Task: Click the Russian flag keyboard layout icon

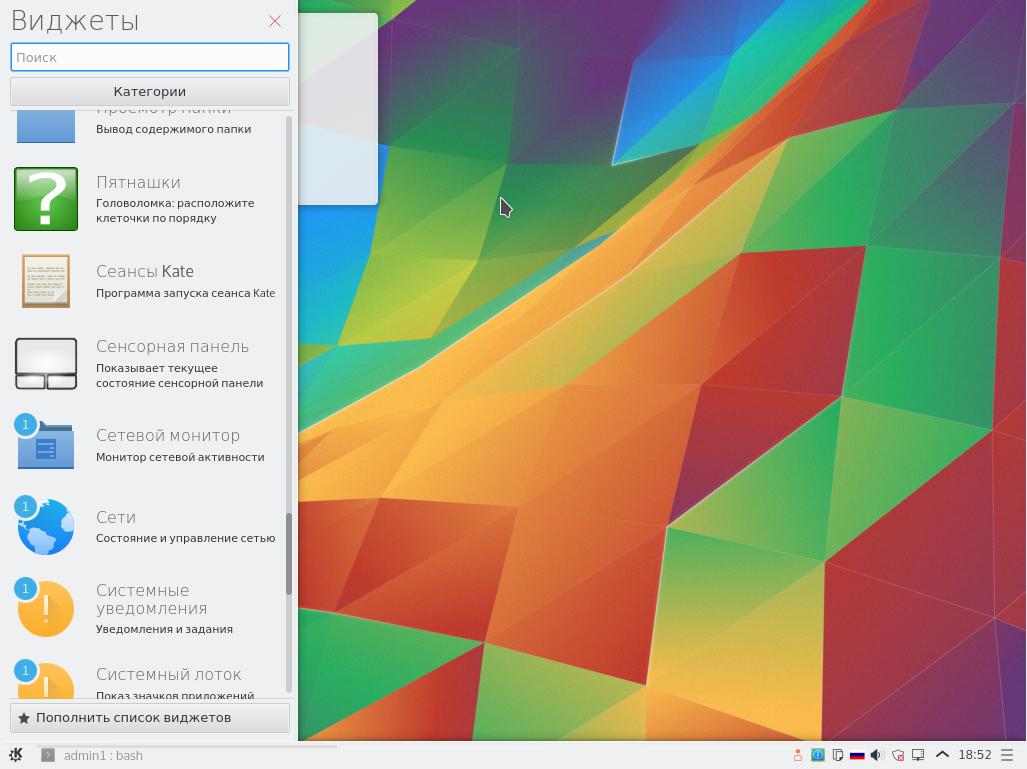Action: point(857,755)
